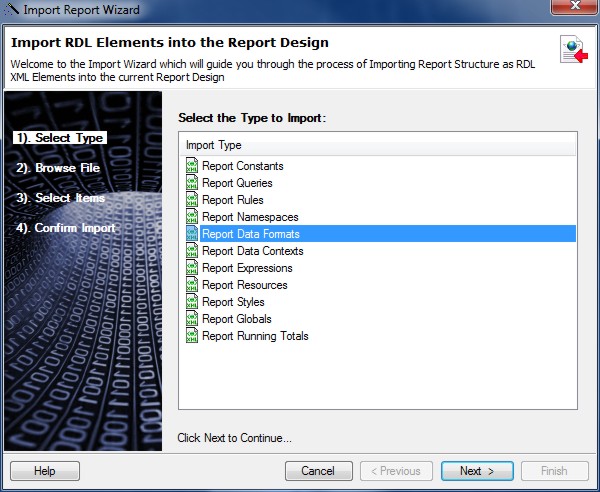This screenshot has height=492, width=600.
Task: Click the Report Resources file icon
Action: click(192, 285)
